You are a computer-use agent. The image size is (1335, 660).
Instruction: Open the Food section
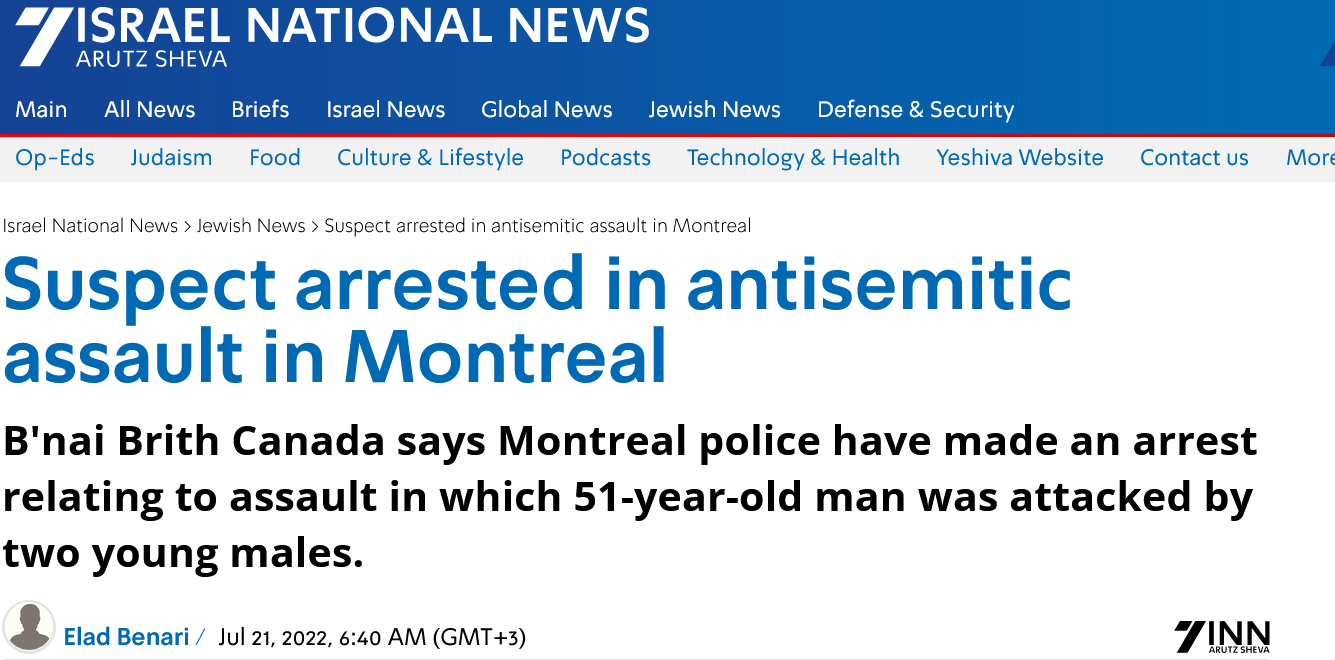(275, 158)
